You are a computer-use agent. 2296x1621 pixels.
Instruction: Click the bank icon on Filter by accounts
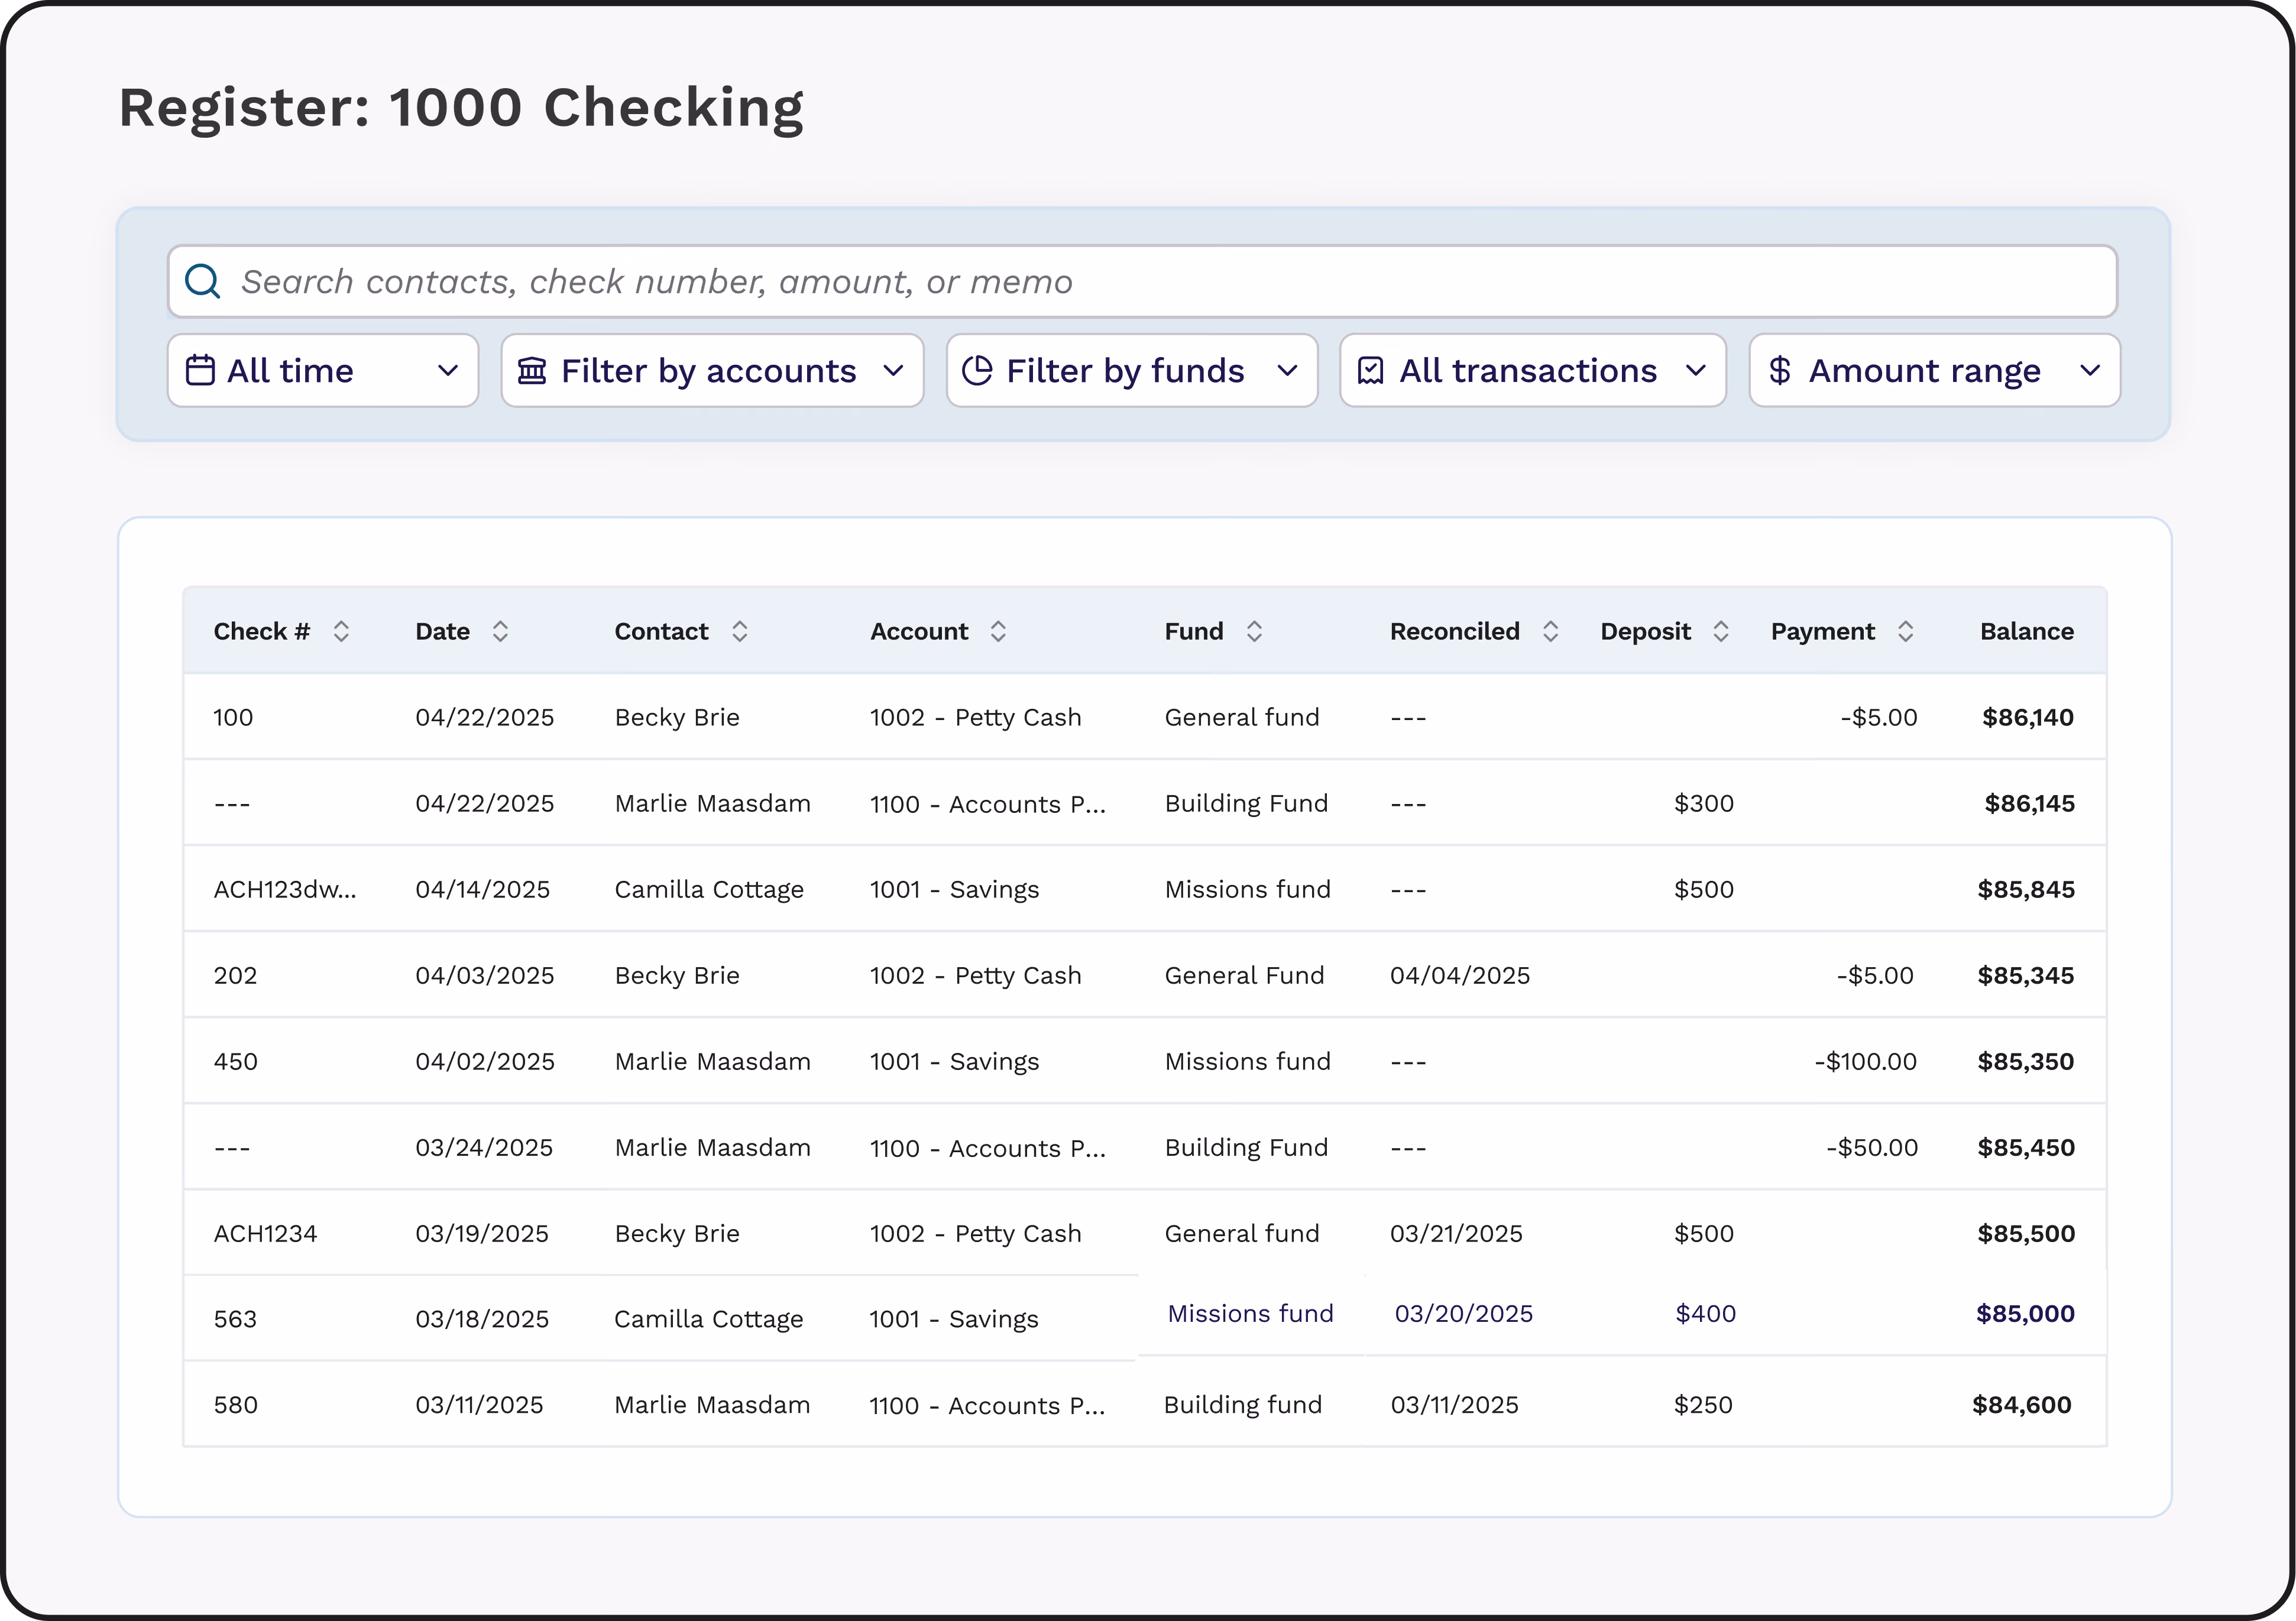(x=532, y=371)
